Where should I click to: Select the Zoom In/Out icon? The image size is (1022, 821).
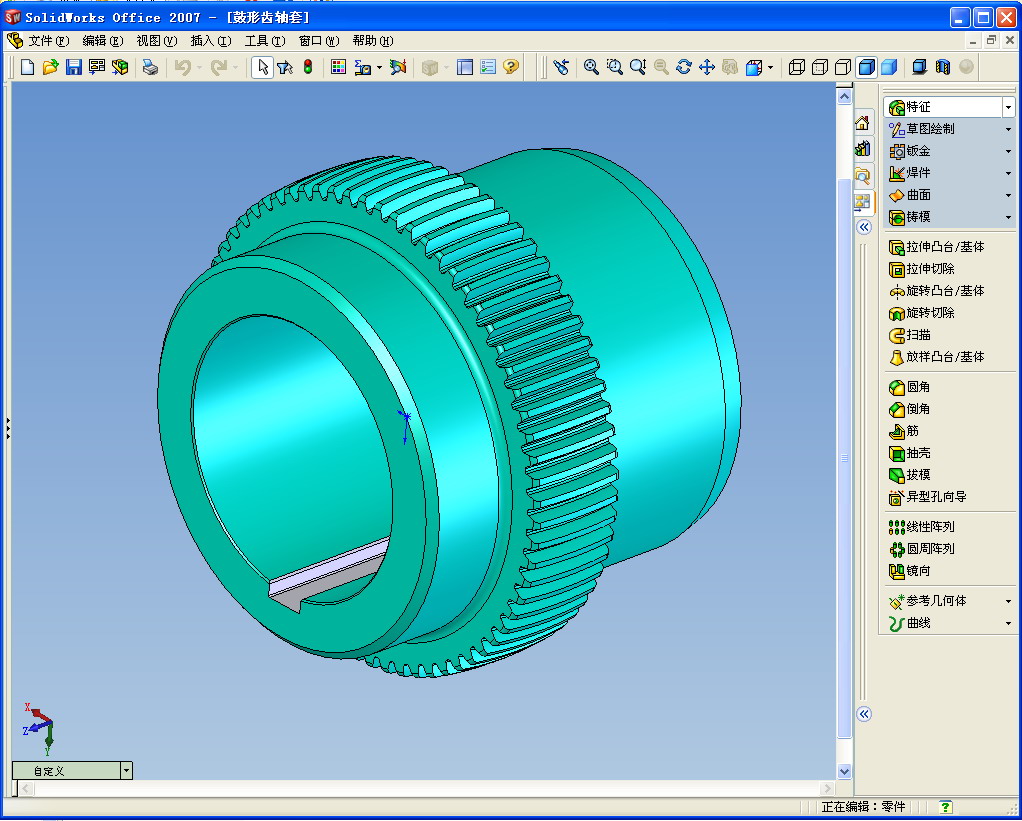(638, 66)
